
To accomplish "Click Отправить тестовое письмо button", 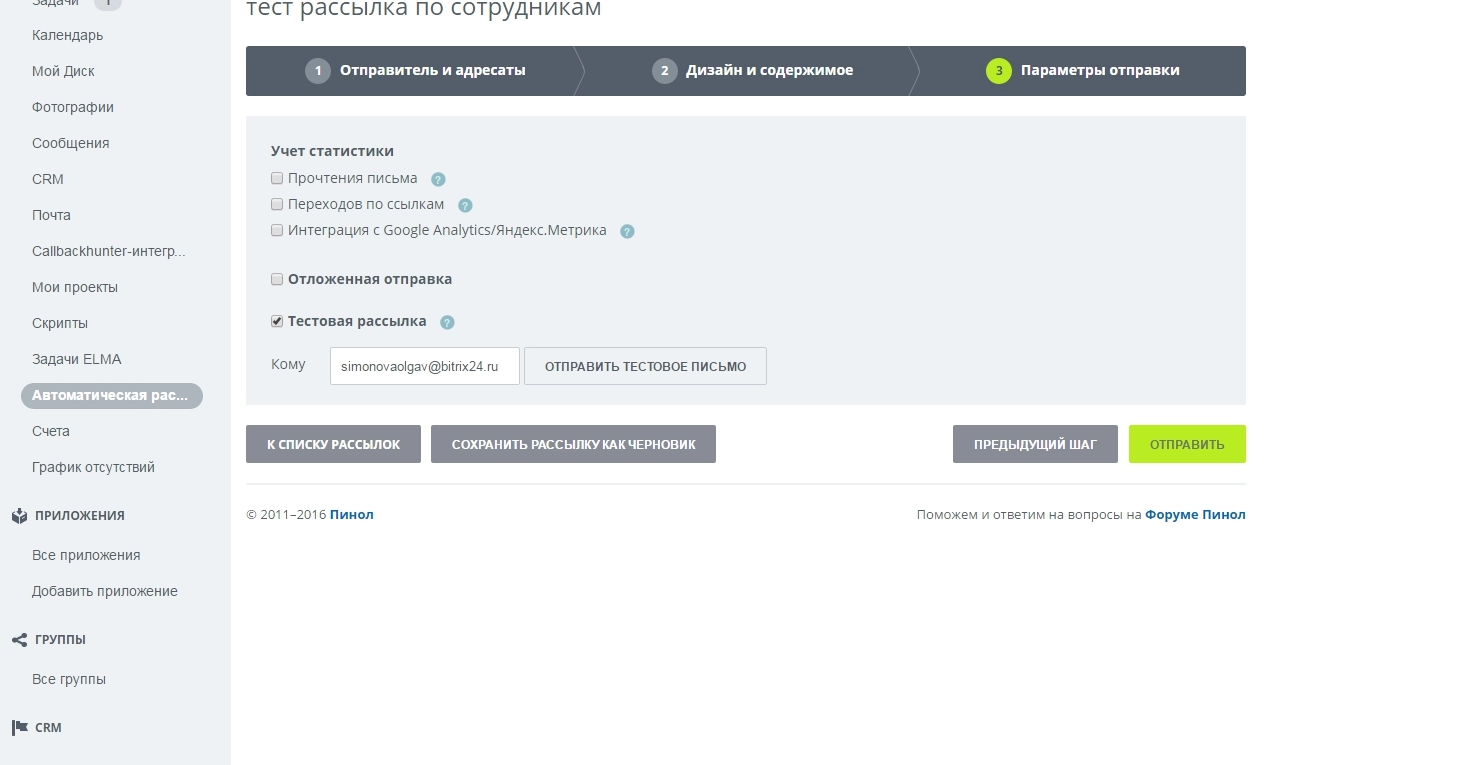I will coord(645,366).
